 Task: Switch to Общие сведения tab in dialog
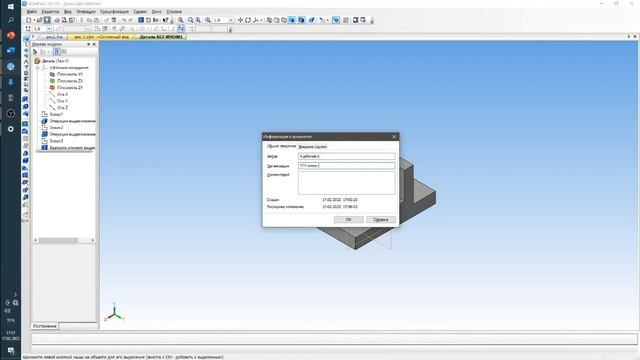pyautogui.click(x=281, y=146)
